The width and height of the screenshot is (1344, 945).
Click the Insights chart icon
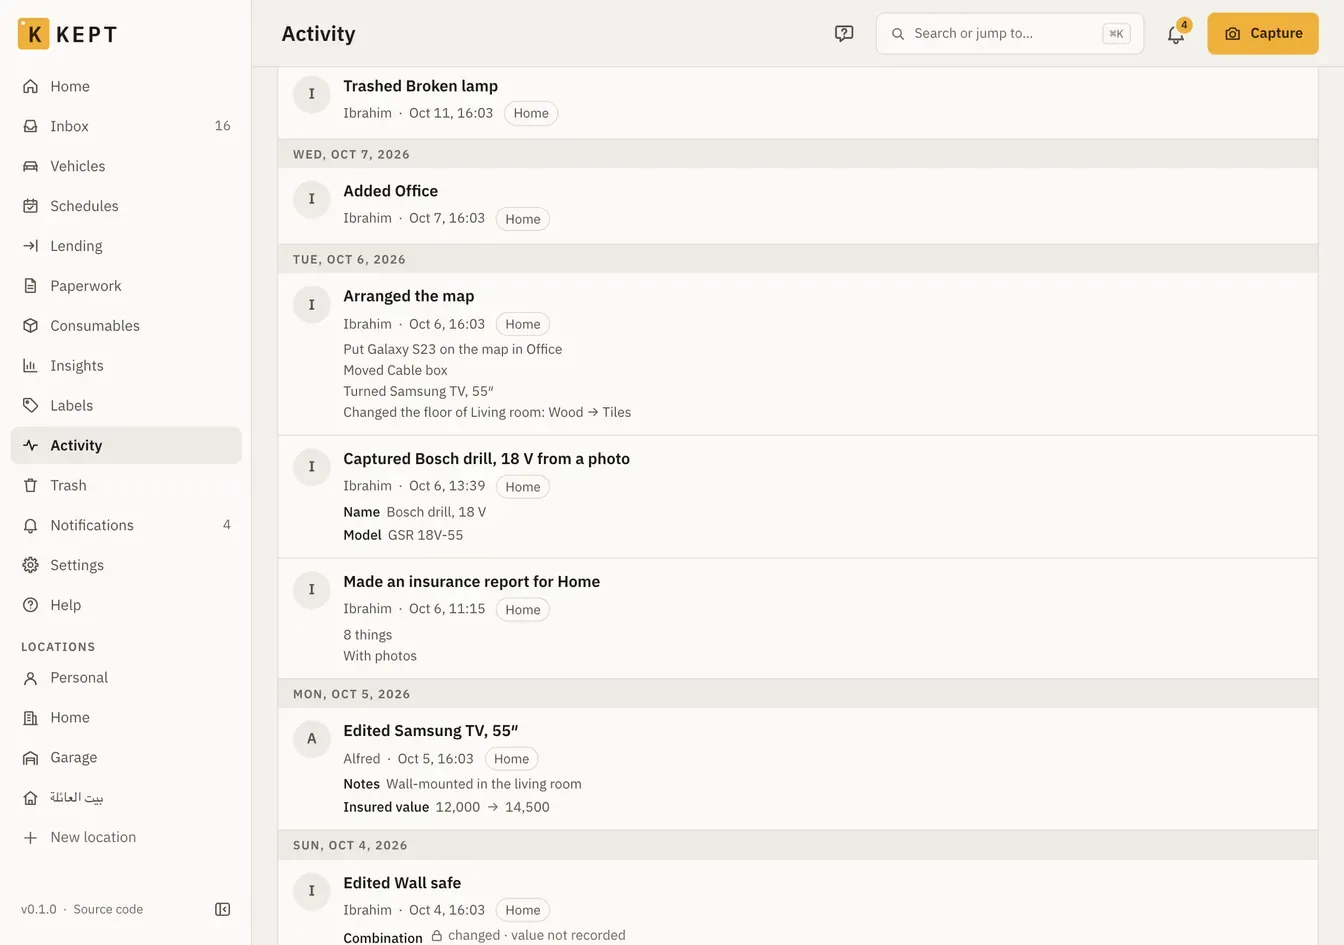(31, 366)
